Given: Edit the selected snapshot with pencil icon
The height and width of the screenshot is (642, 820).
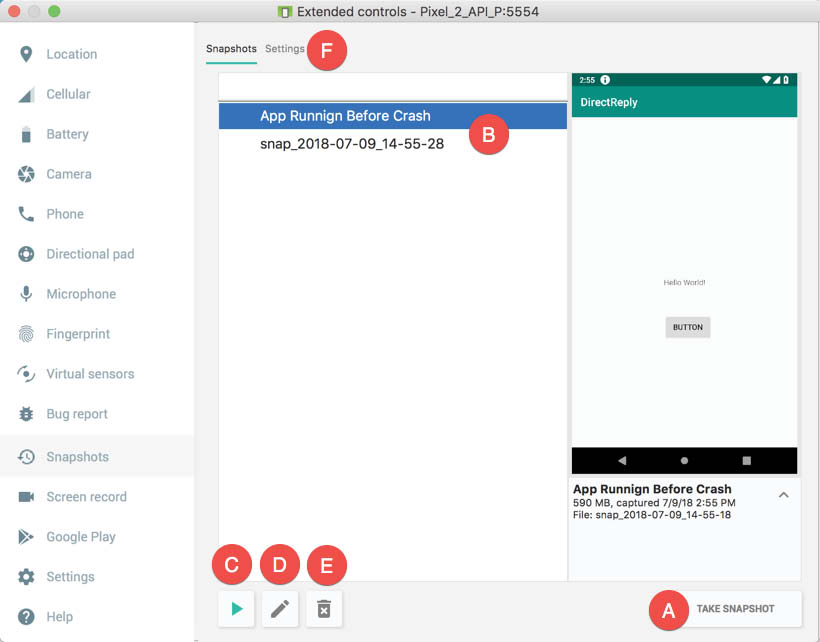Looking at the screenshot, I should pos(280,609).
